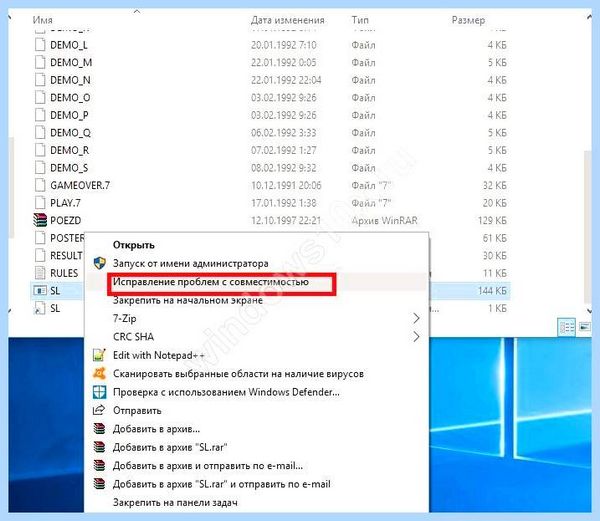Select the POSTER file
Viewport: 600px width, 521px height.
pyautogui.click(x=67, y=238)
